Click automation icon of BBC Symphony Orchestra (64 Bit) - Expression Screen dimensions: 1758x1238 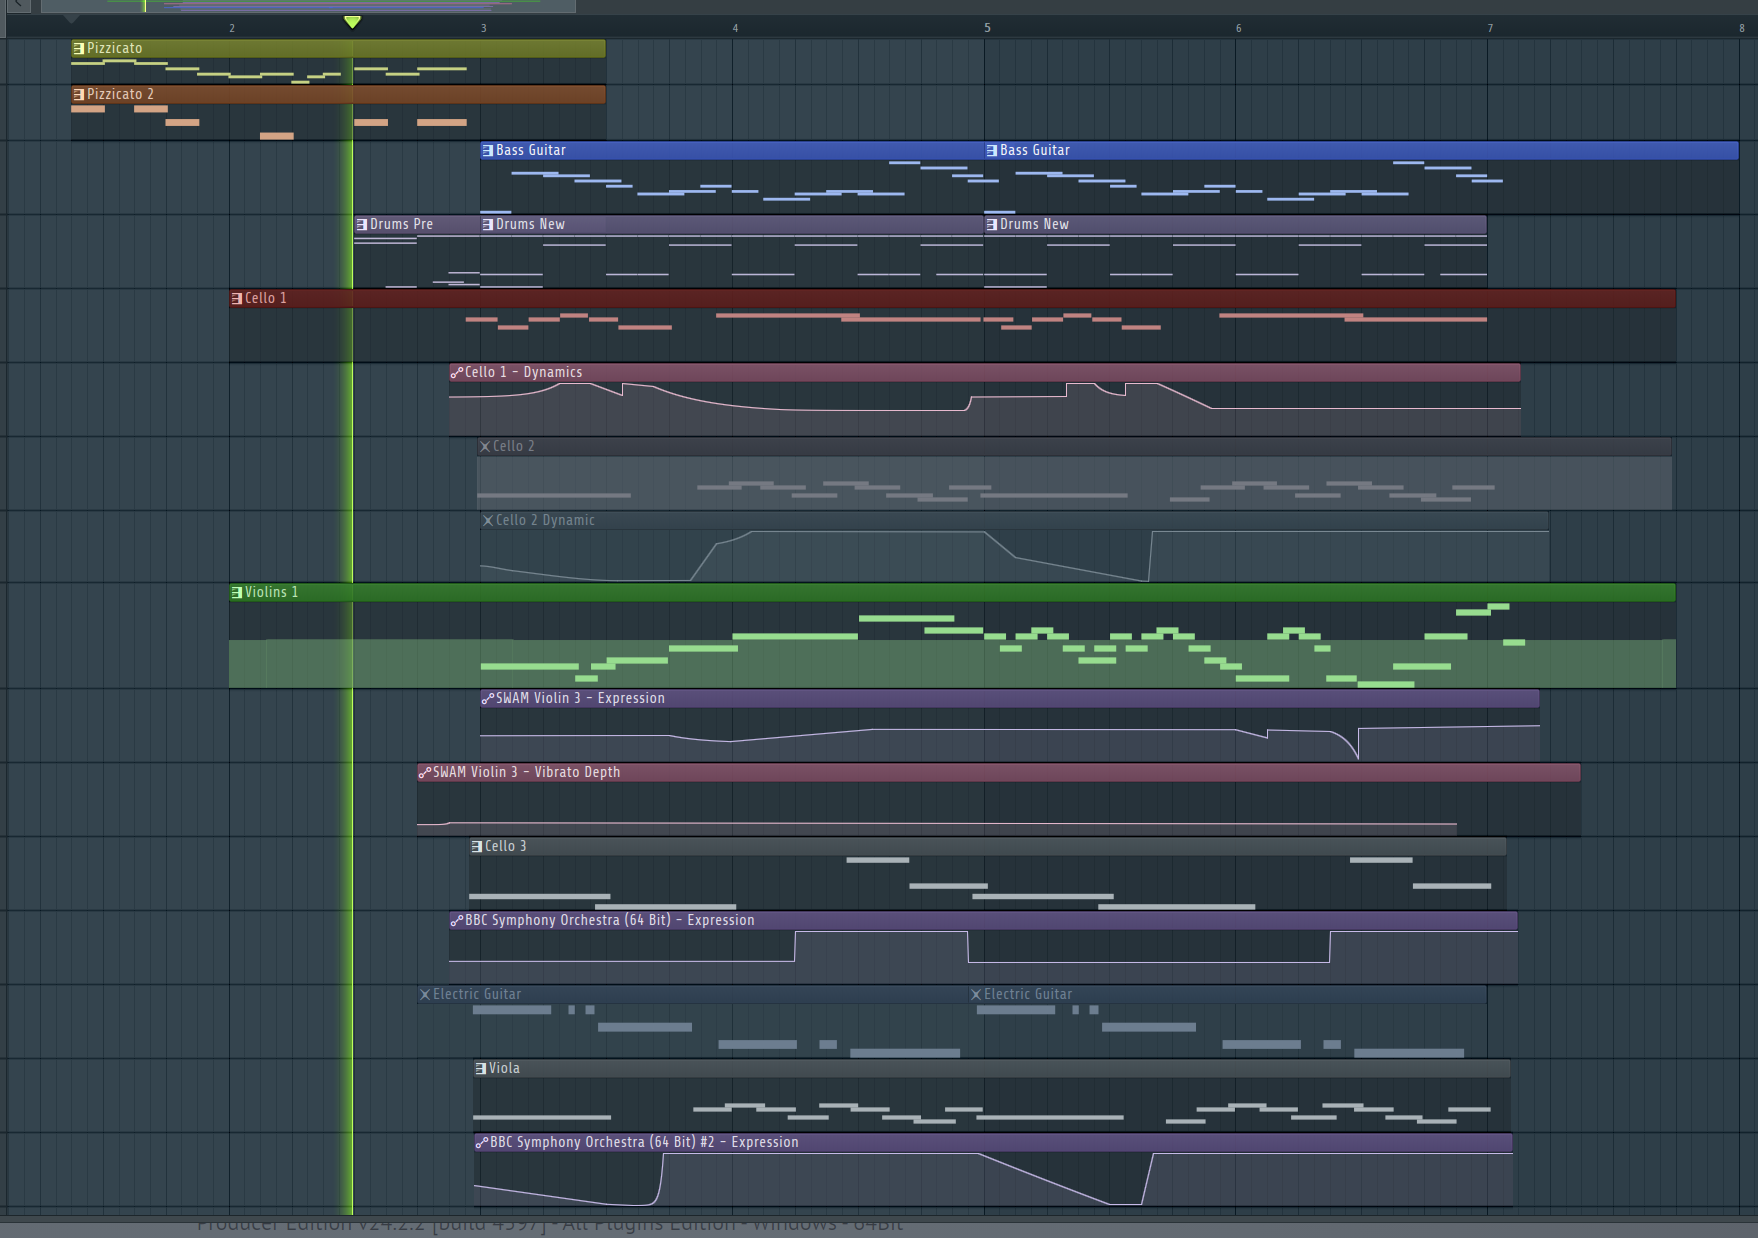point(457,920)
